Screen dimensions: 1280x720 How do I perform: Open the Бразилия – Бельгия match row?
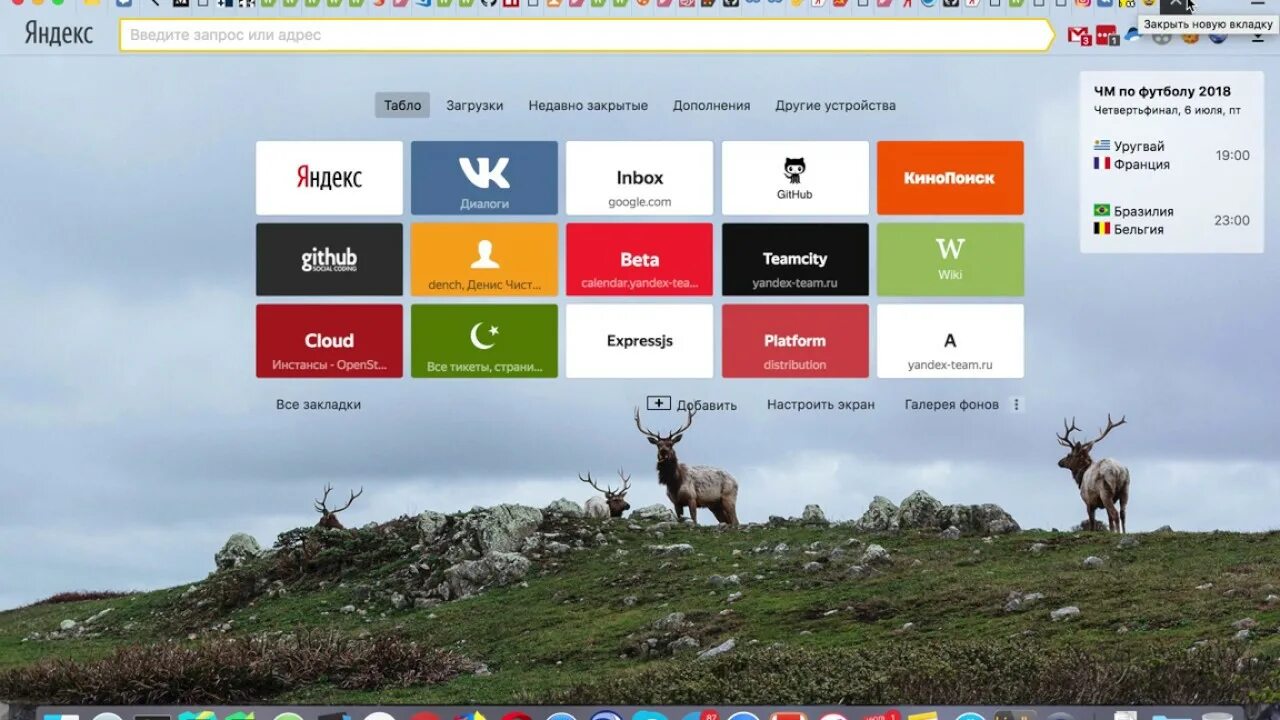pyautogui.click(x=1172, y=220)
